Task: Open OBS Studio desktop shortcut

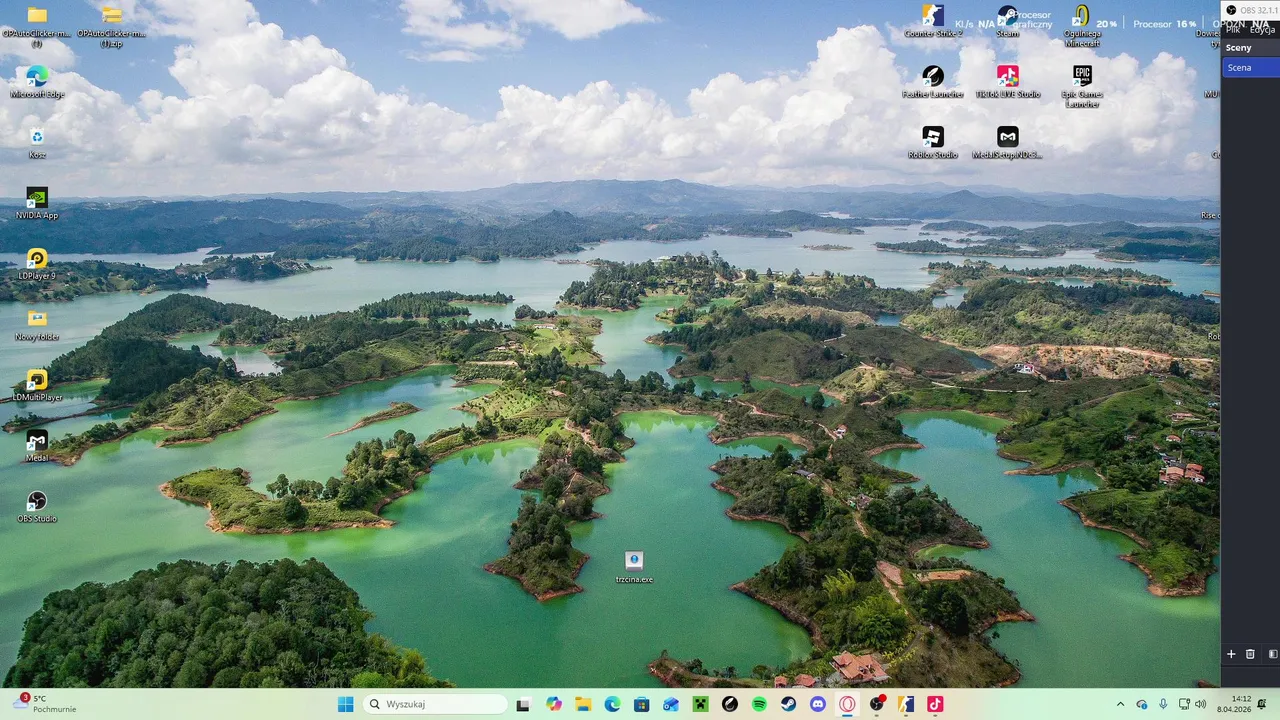Action: tap(37, 506)
